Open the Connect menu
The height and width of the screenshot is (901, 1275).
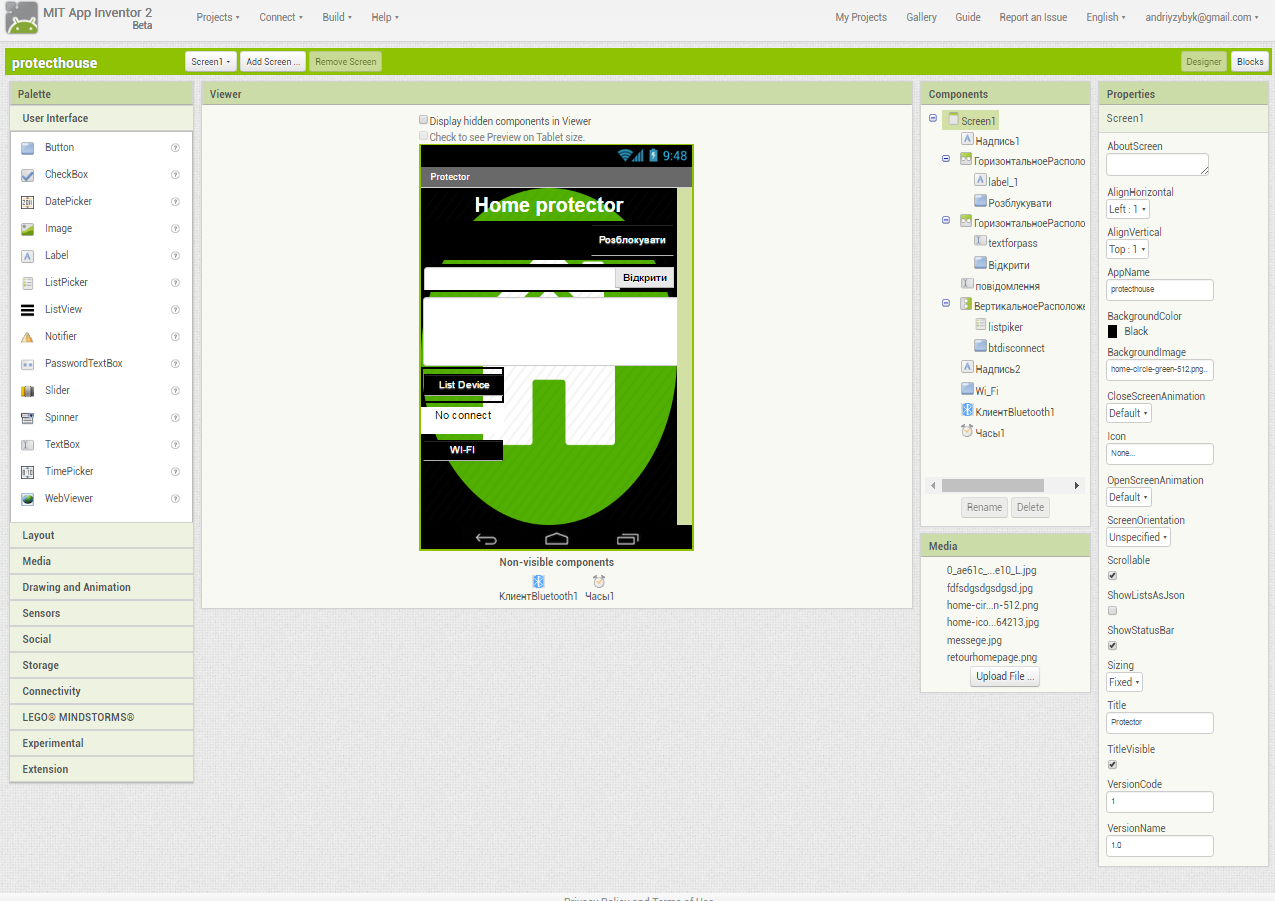281,17
